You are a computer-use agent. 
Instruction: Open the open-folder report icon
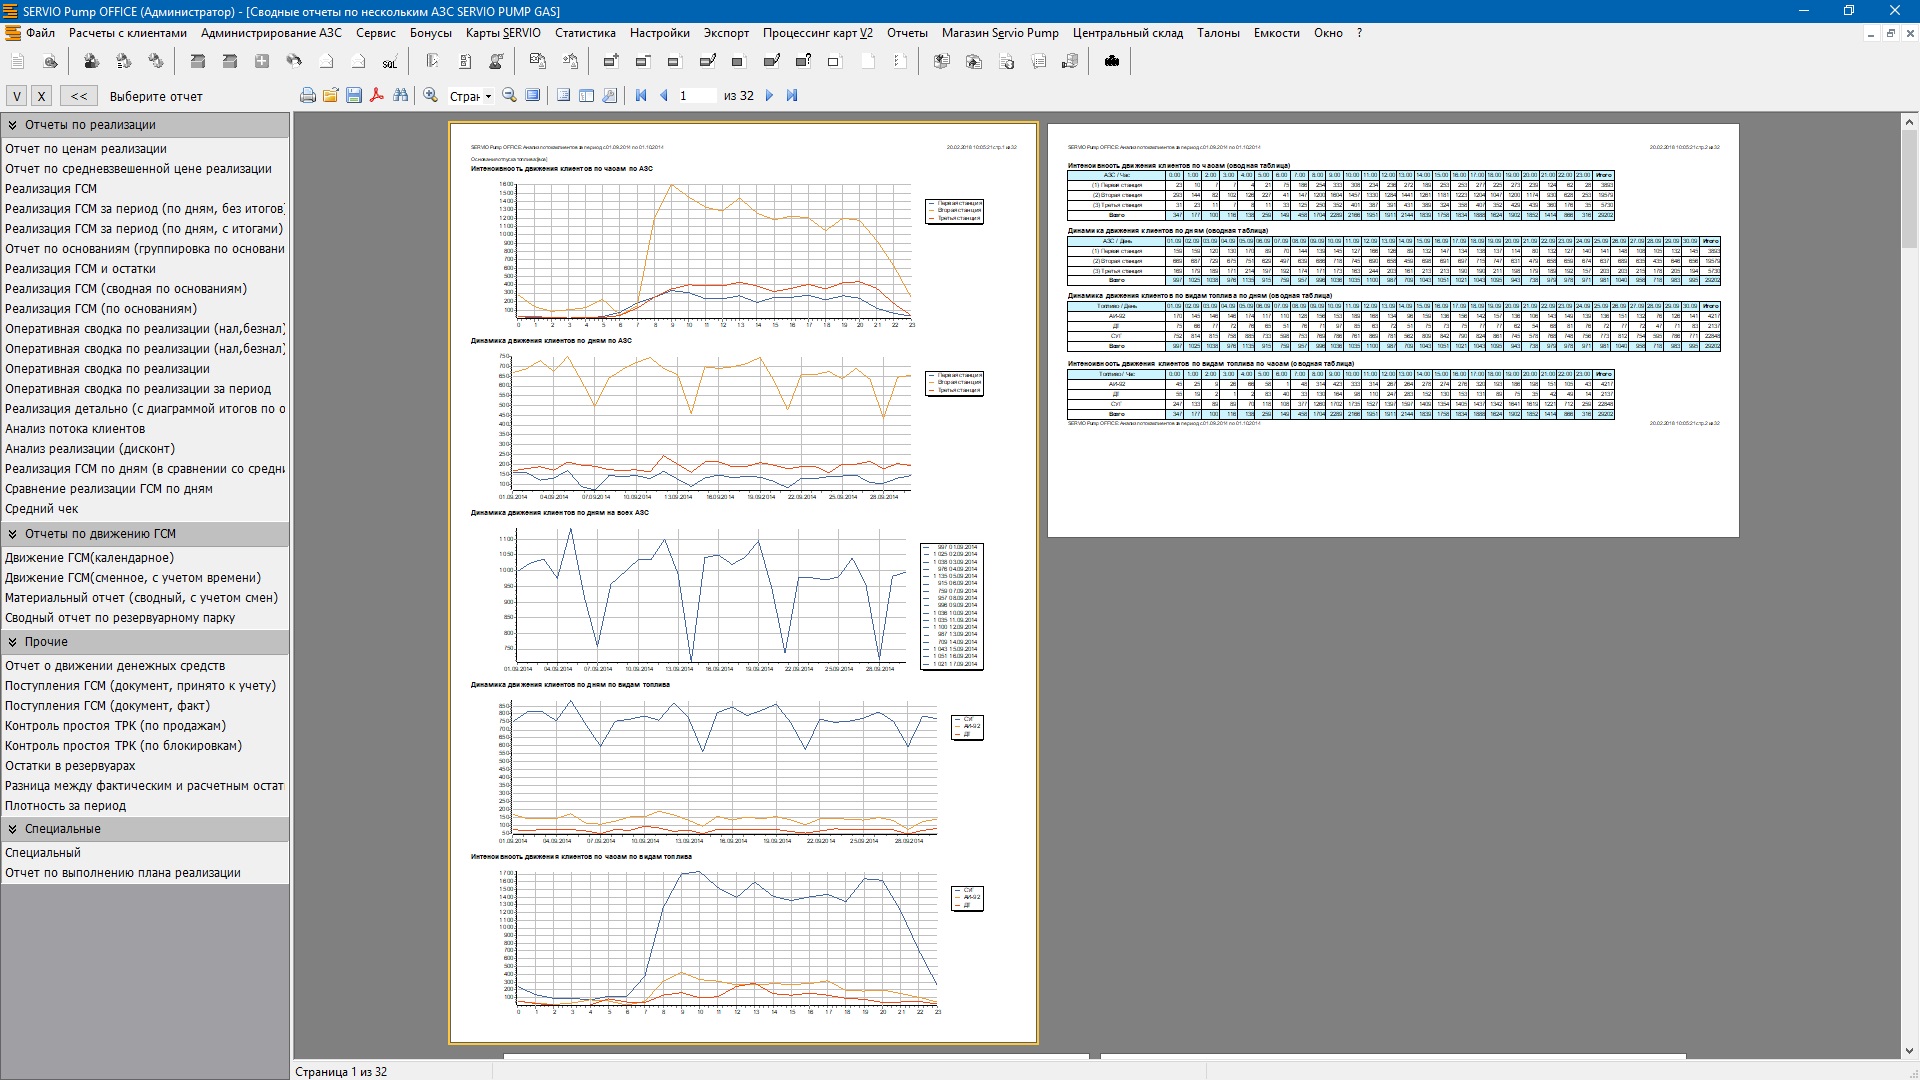(330, 96)
